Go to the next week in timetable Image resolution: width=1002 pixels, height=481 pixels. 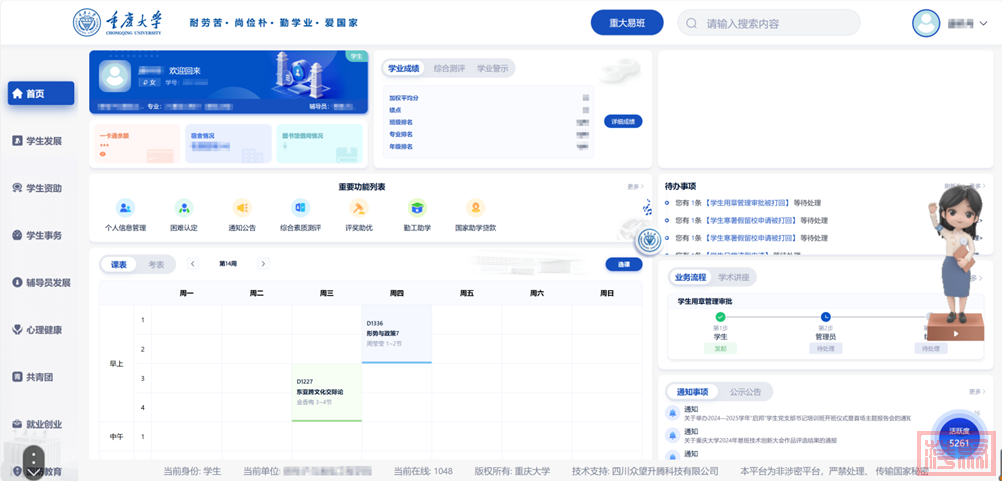point(263,264)
